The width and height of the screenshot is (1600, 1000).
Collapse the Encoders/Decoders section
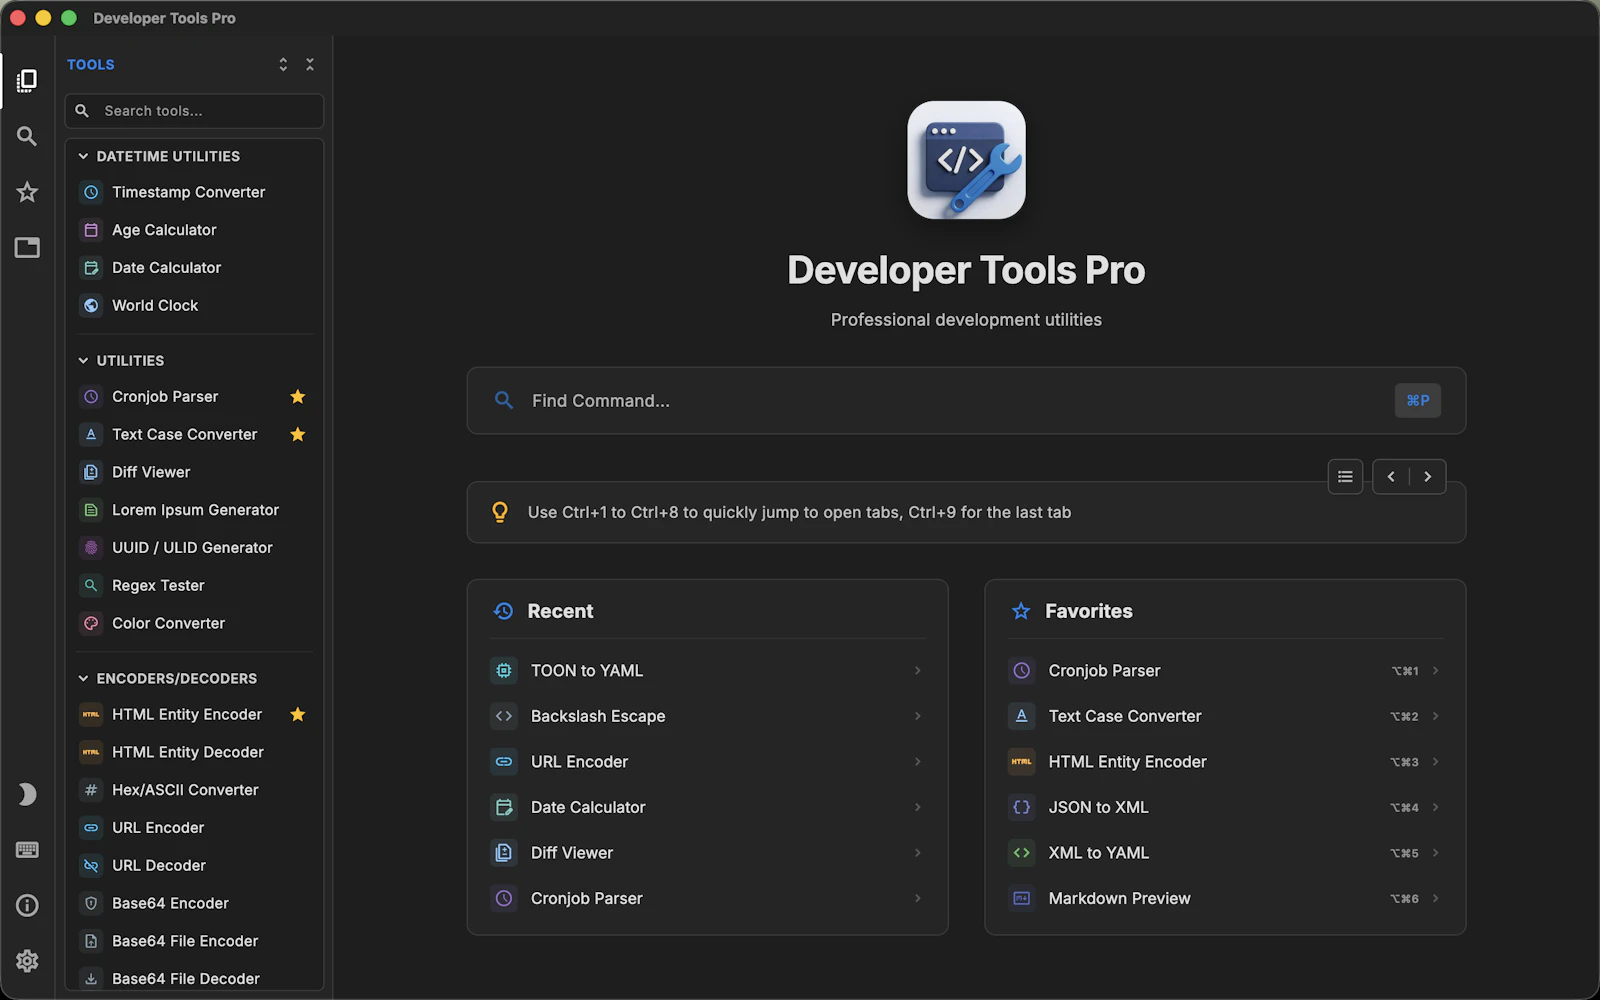coord(83,678)
